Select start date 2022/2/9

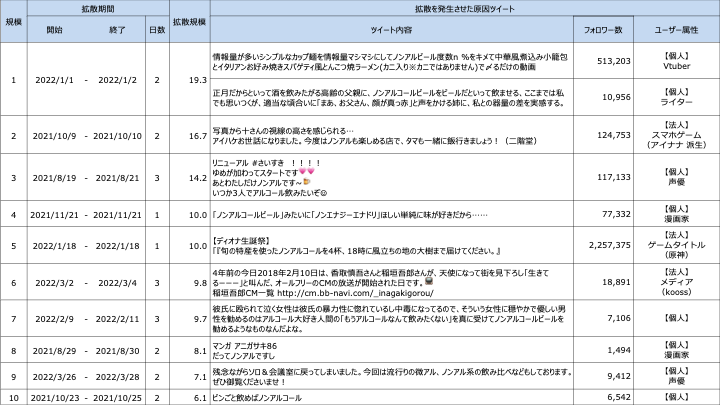[54, 319]
